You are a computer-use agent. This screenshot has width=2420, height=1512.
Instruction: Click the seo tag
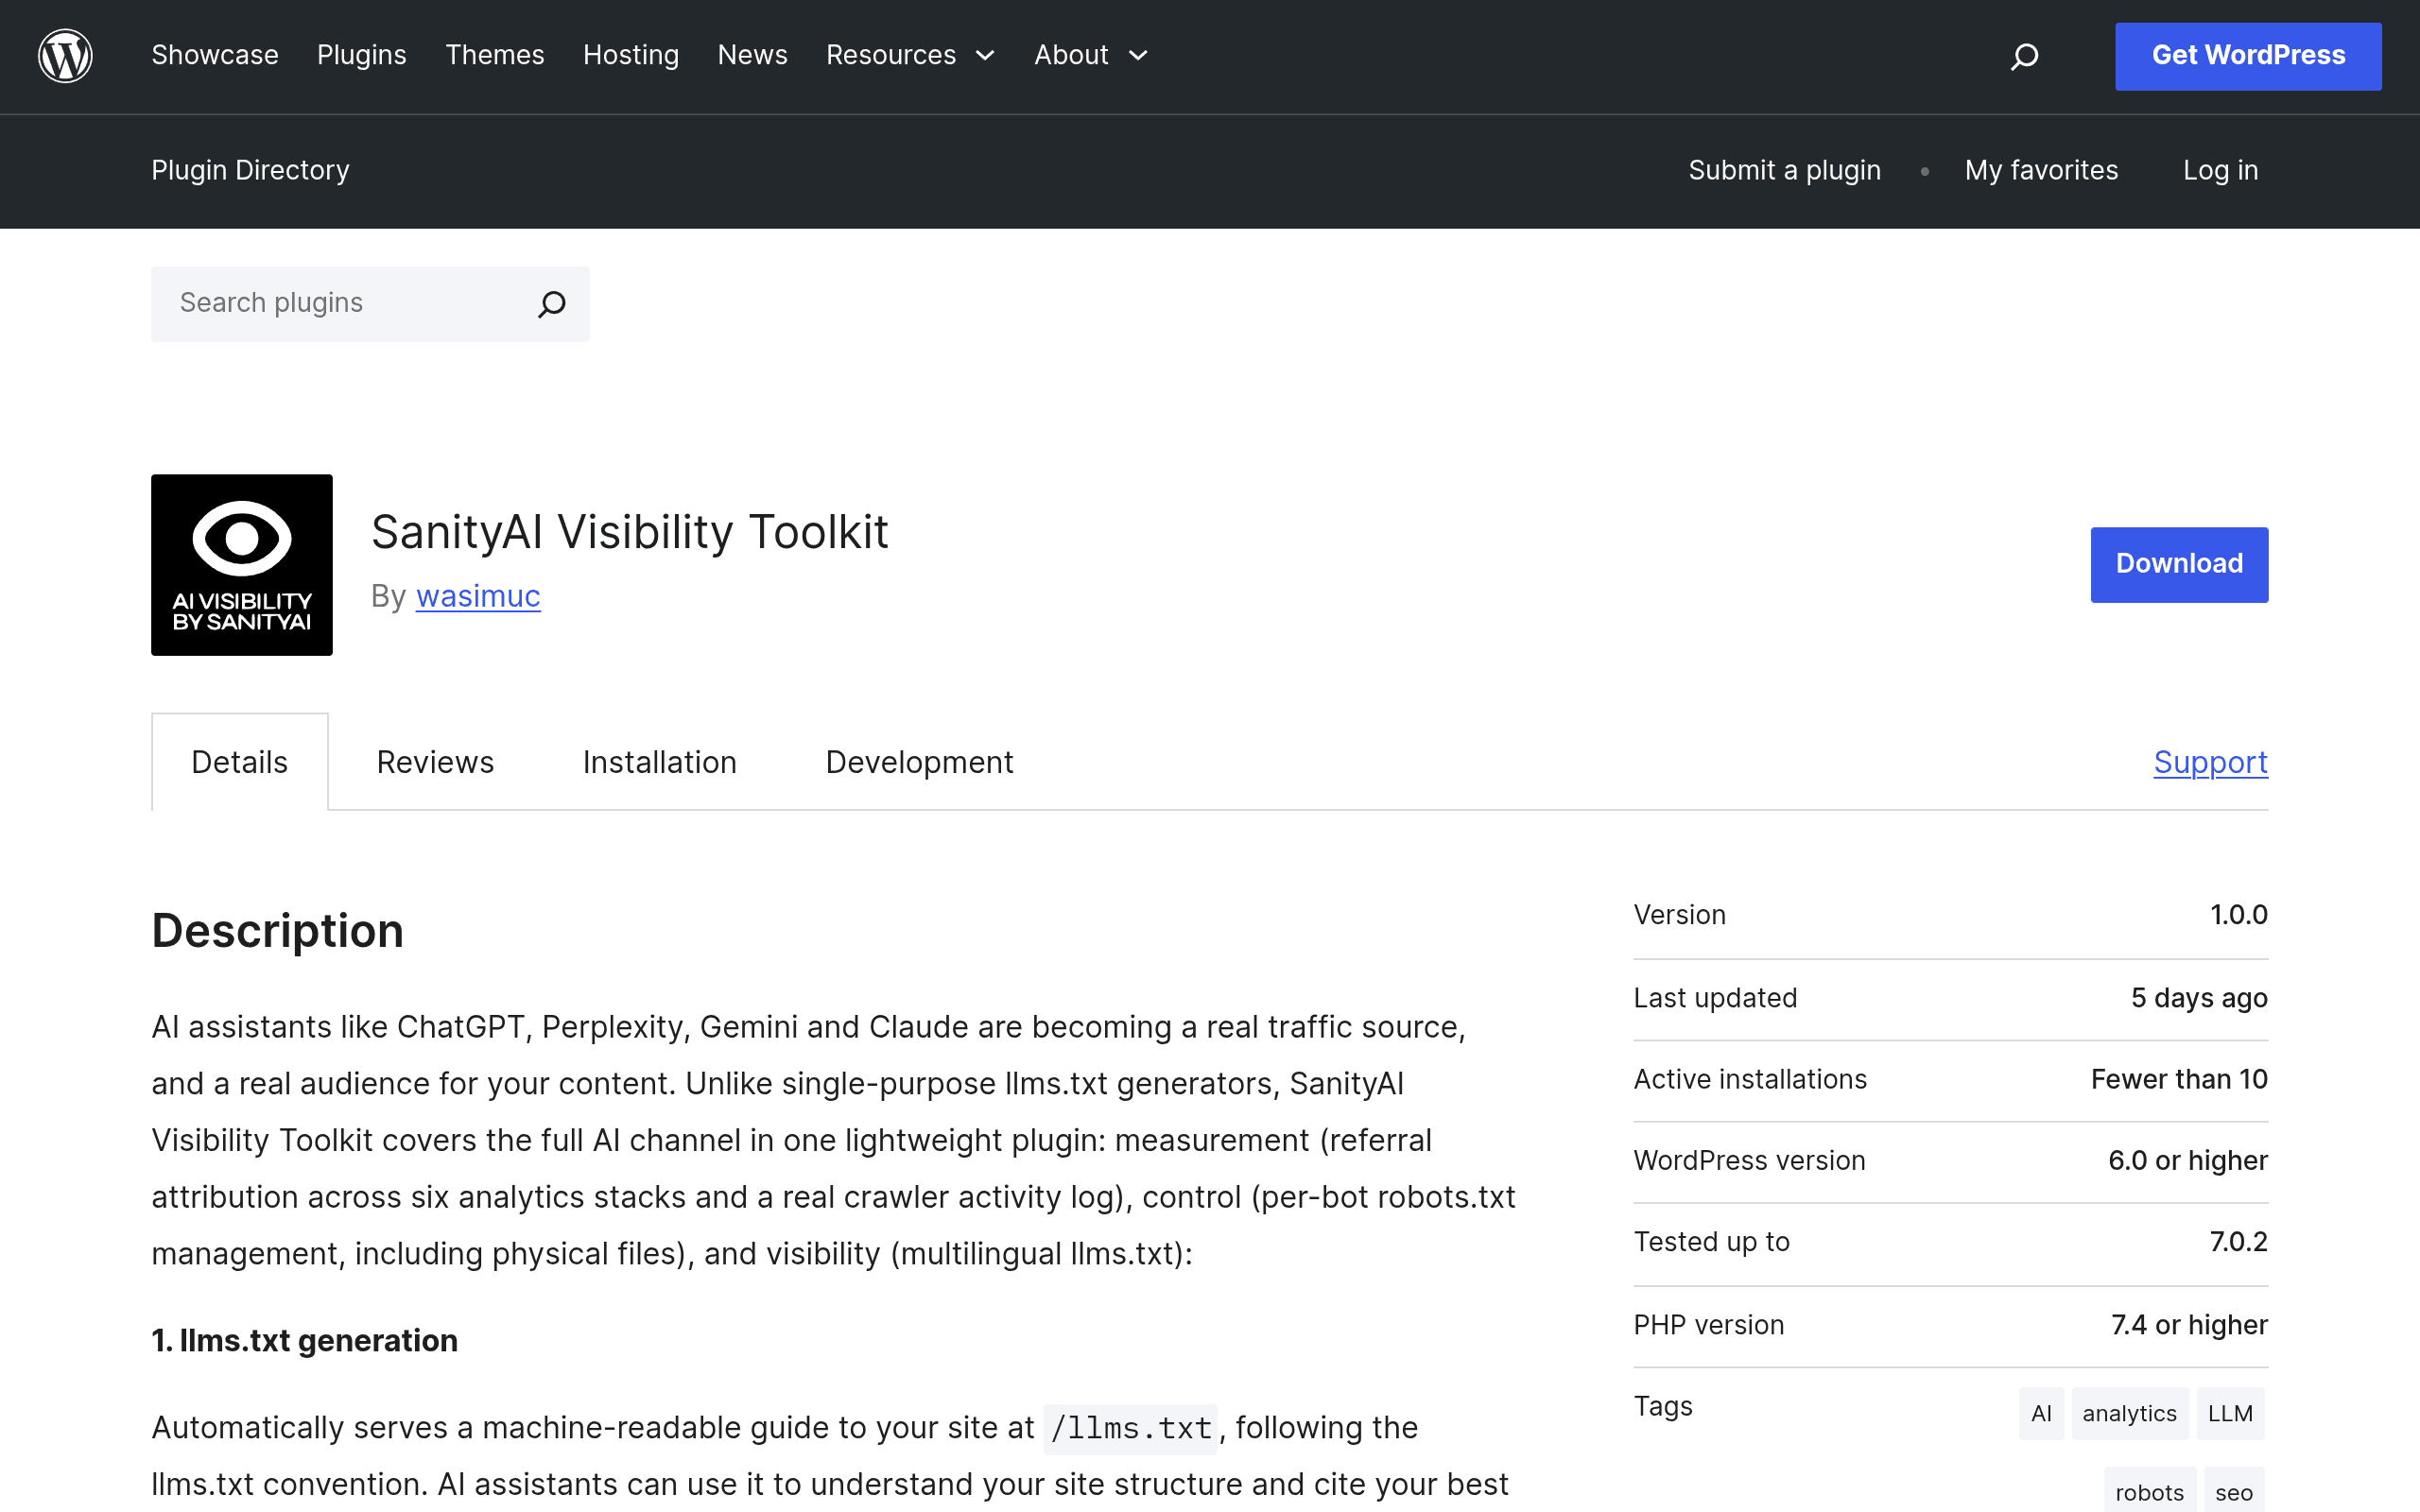tap(2233, 1491)
